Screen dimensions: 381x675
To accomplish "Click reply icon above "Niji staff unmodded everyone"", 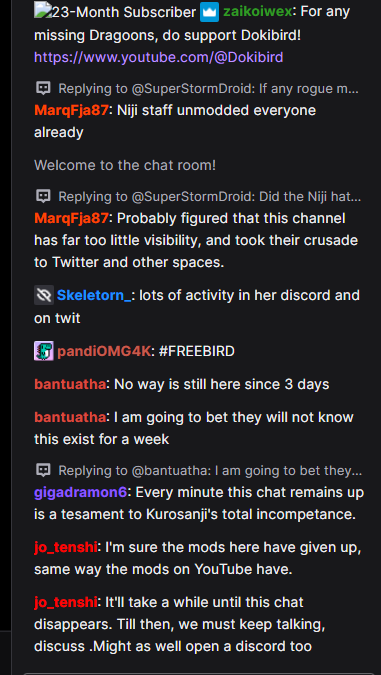I will pos(43,88).
